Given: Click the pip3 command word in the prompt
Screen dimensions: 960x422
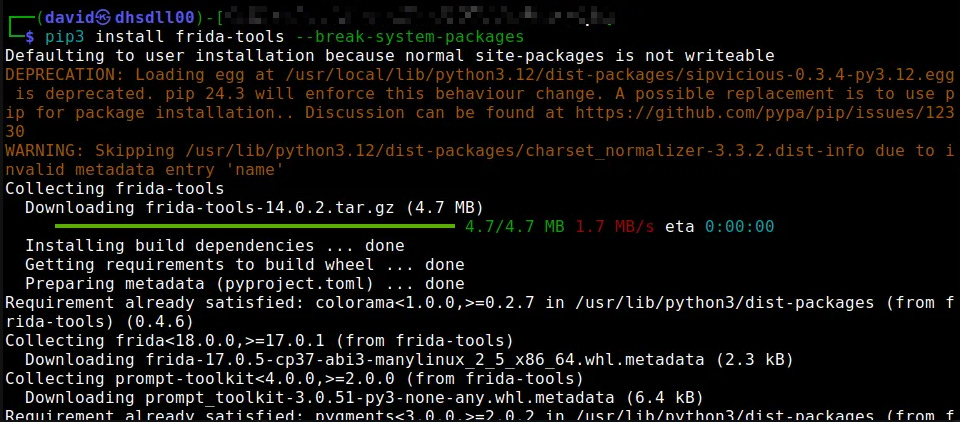Looking at the screenshot, I should [65, 37].
